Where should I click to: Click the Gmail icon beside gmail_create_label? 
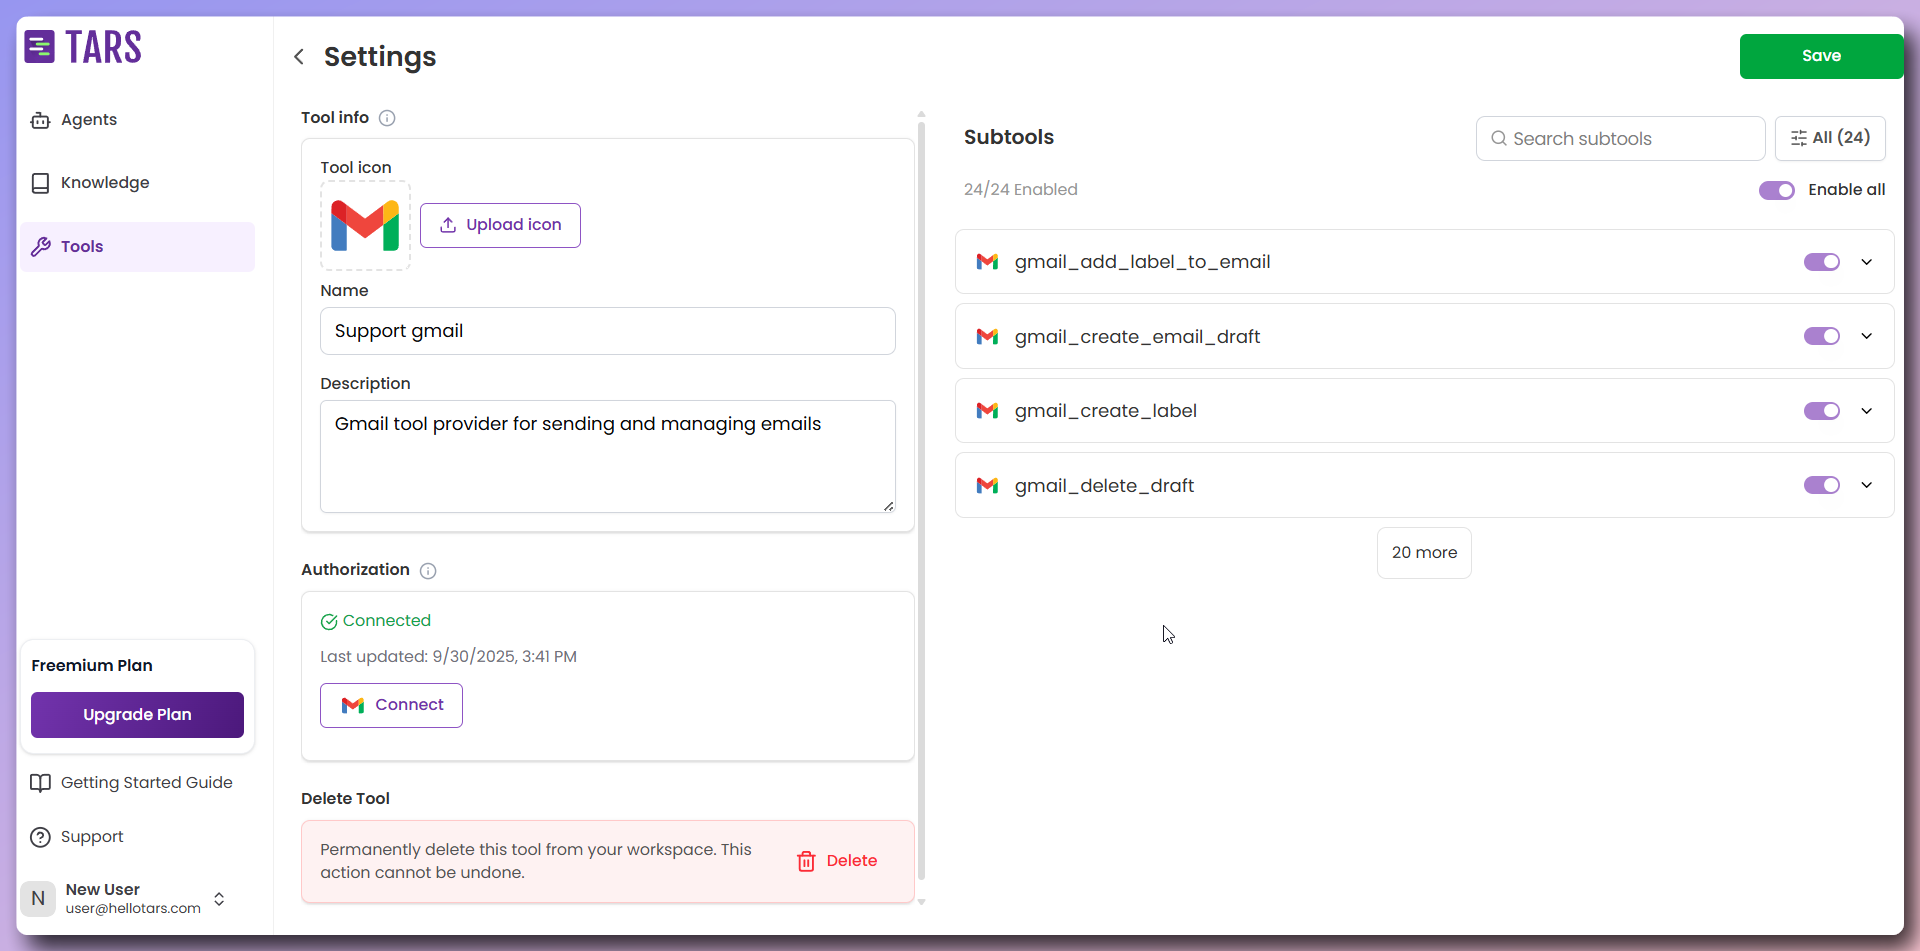click(988, 410)
